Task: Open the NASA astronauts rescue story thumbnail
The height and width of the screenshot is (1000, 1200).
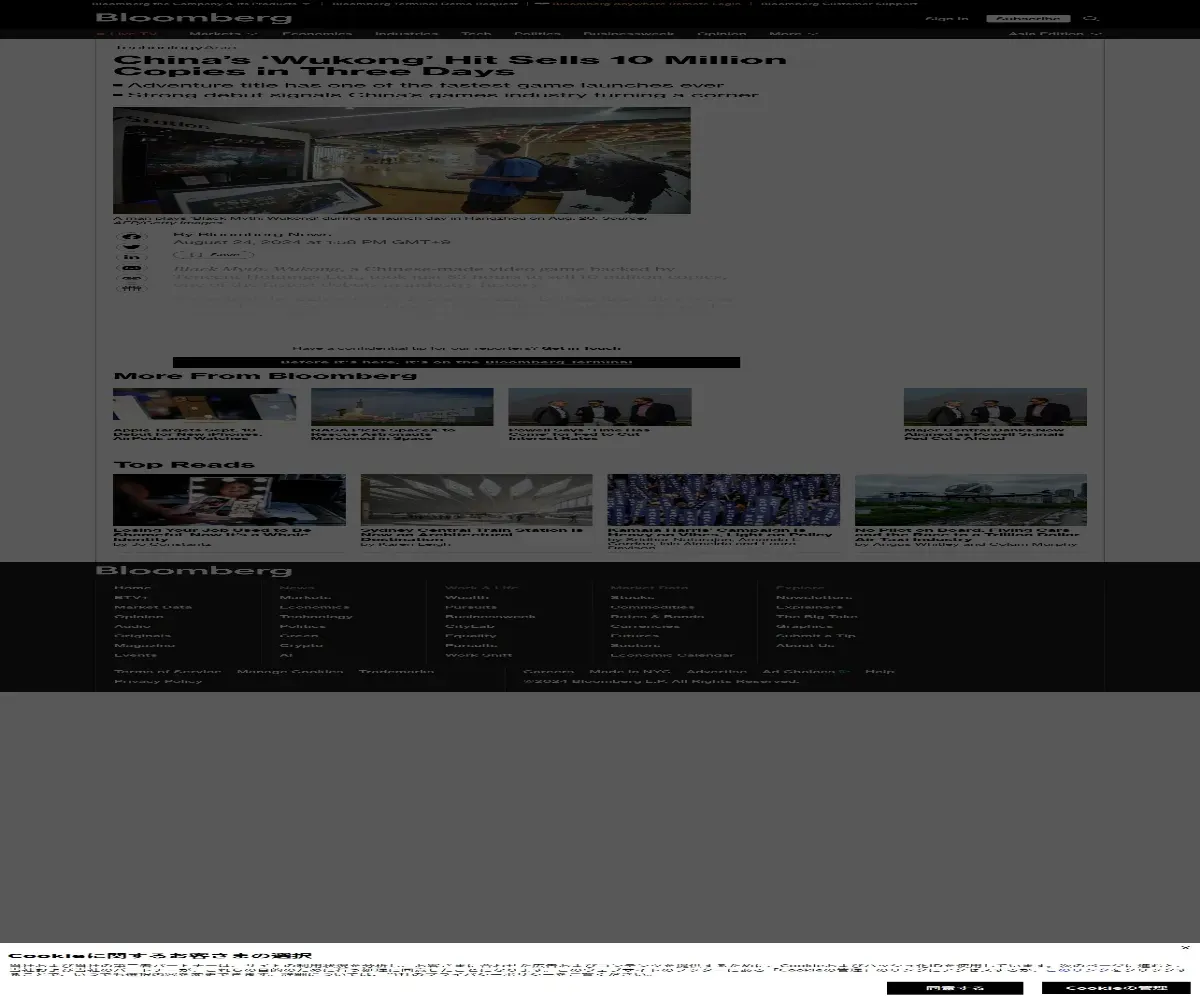Action: coord(402,407)
